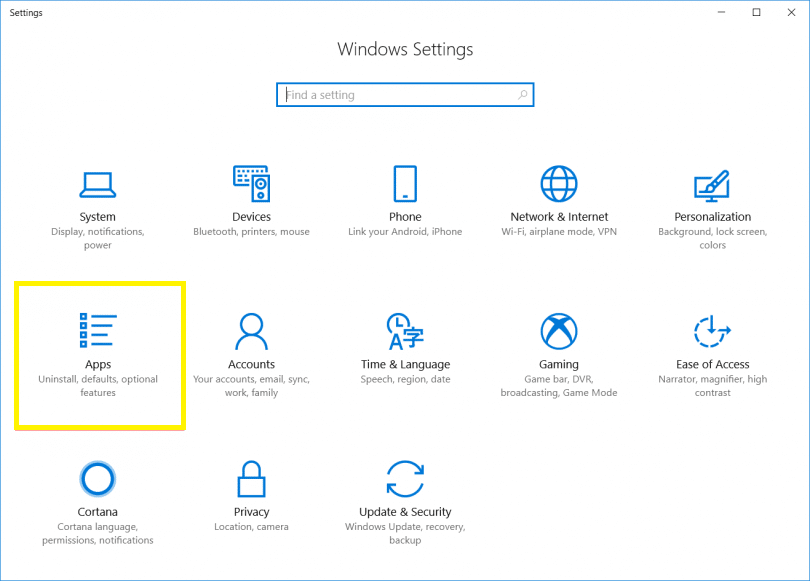Open the Update & Security arrows icon
Screen dimensions: 810x581
coord(405,479)
